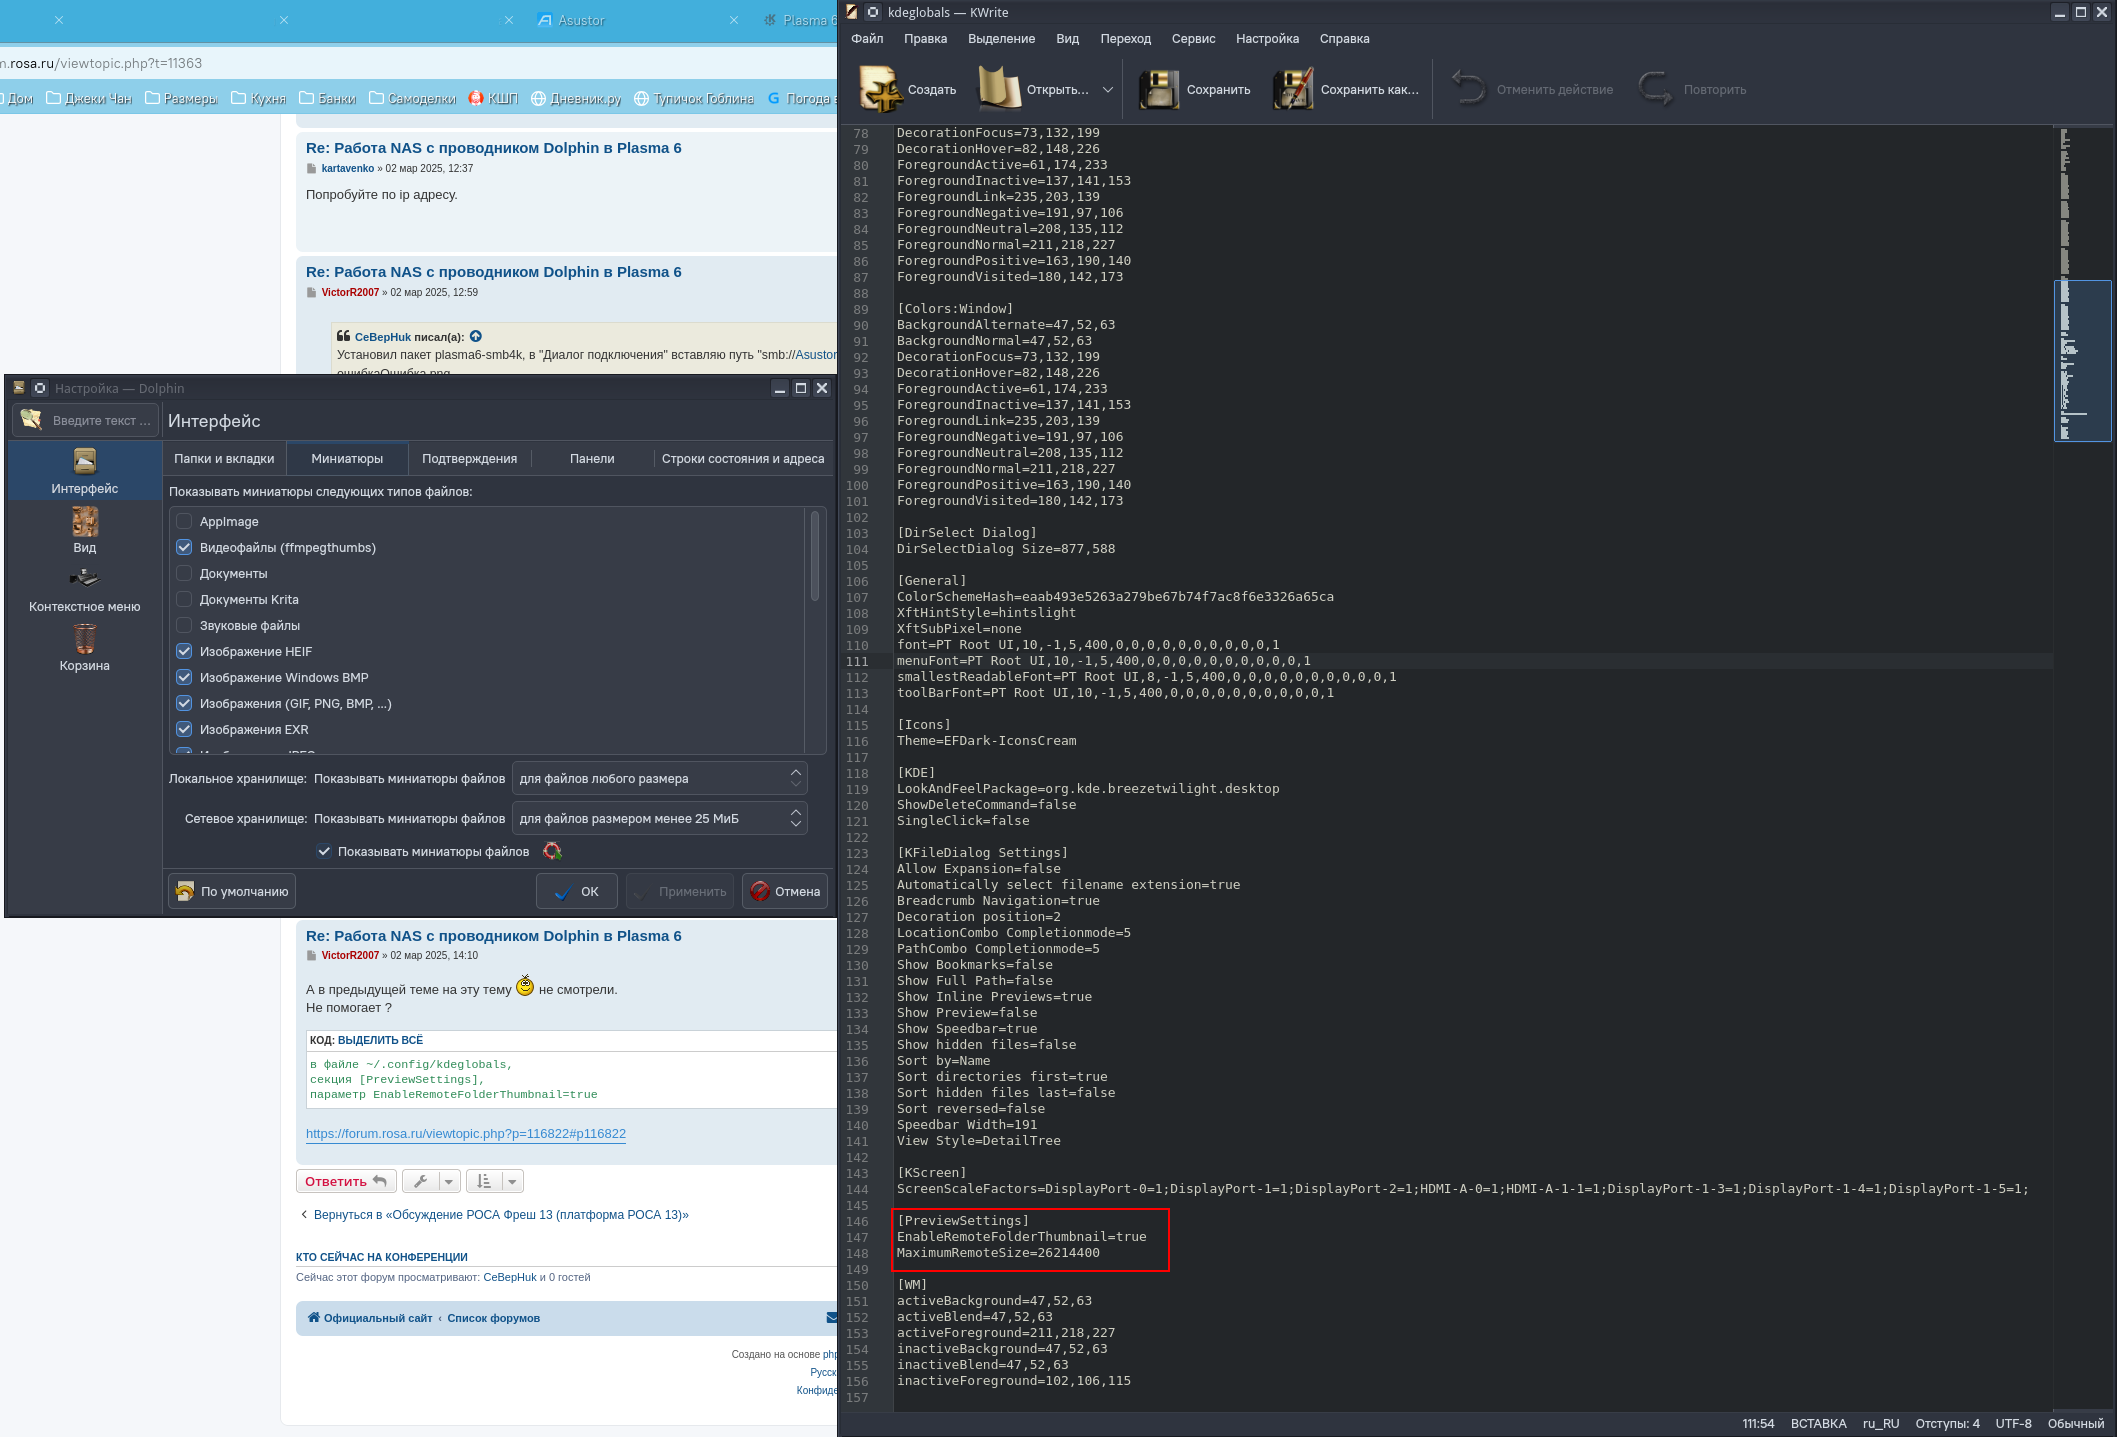Click the Ответить reply button in forum
The height and width of the screenshot is (1437, 2117).
pos(345,1181)
